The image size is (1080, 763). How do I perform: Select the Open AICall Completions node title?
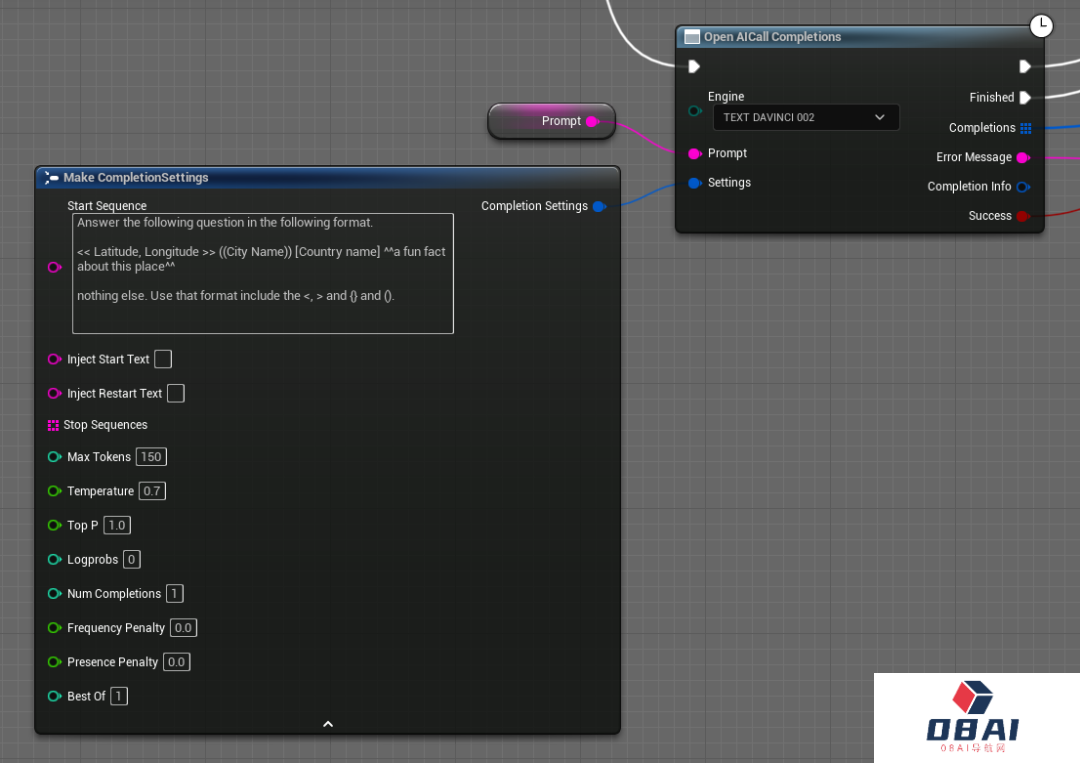772,37
